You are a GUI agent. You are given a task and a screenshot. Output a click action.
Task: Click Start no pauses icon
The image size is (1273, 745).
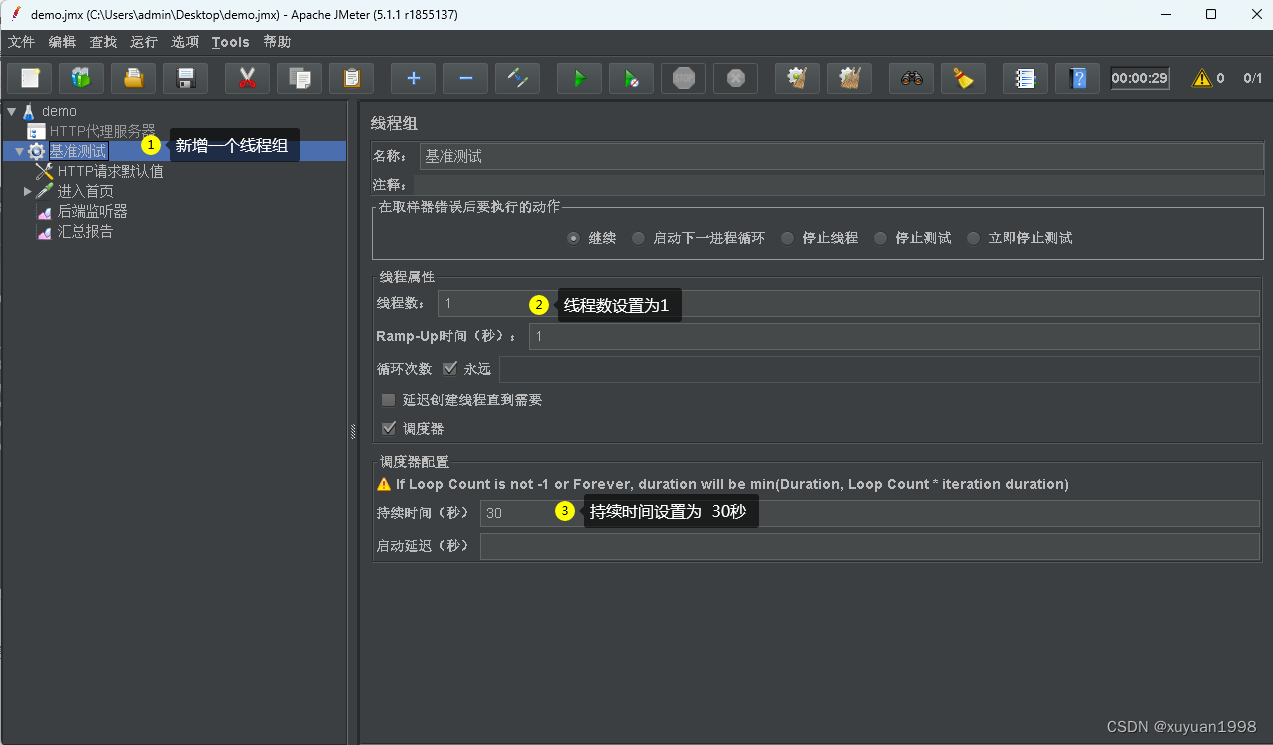pos(631,78)
